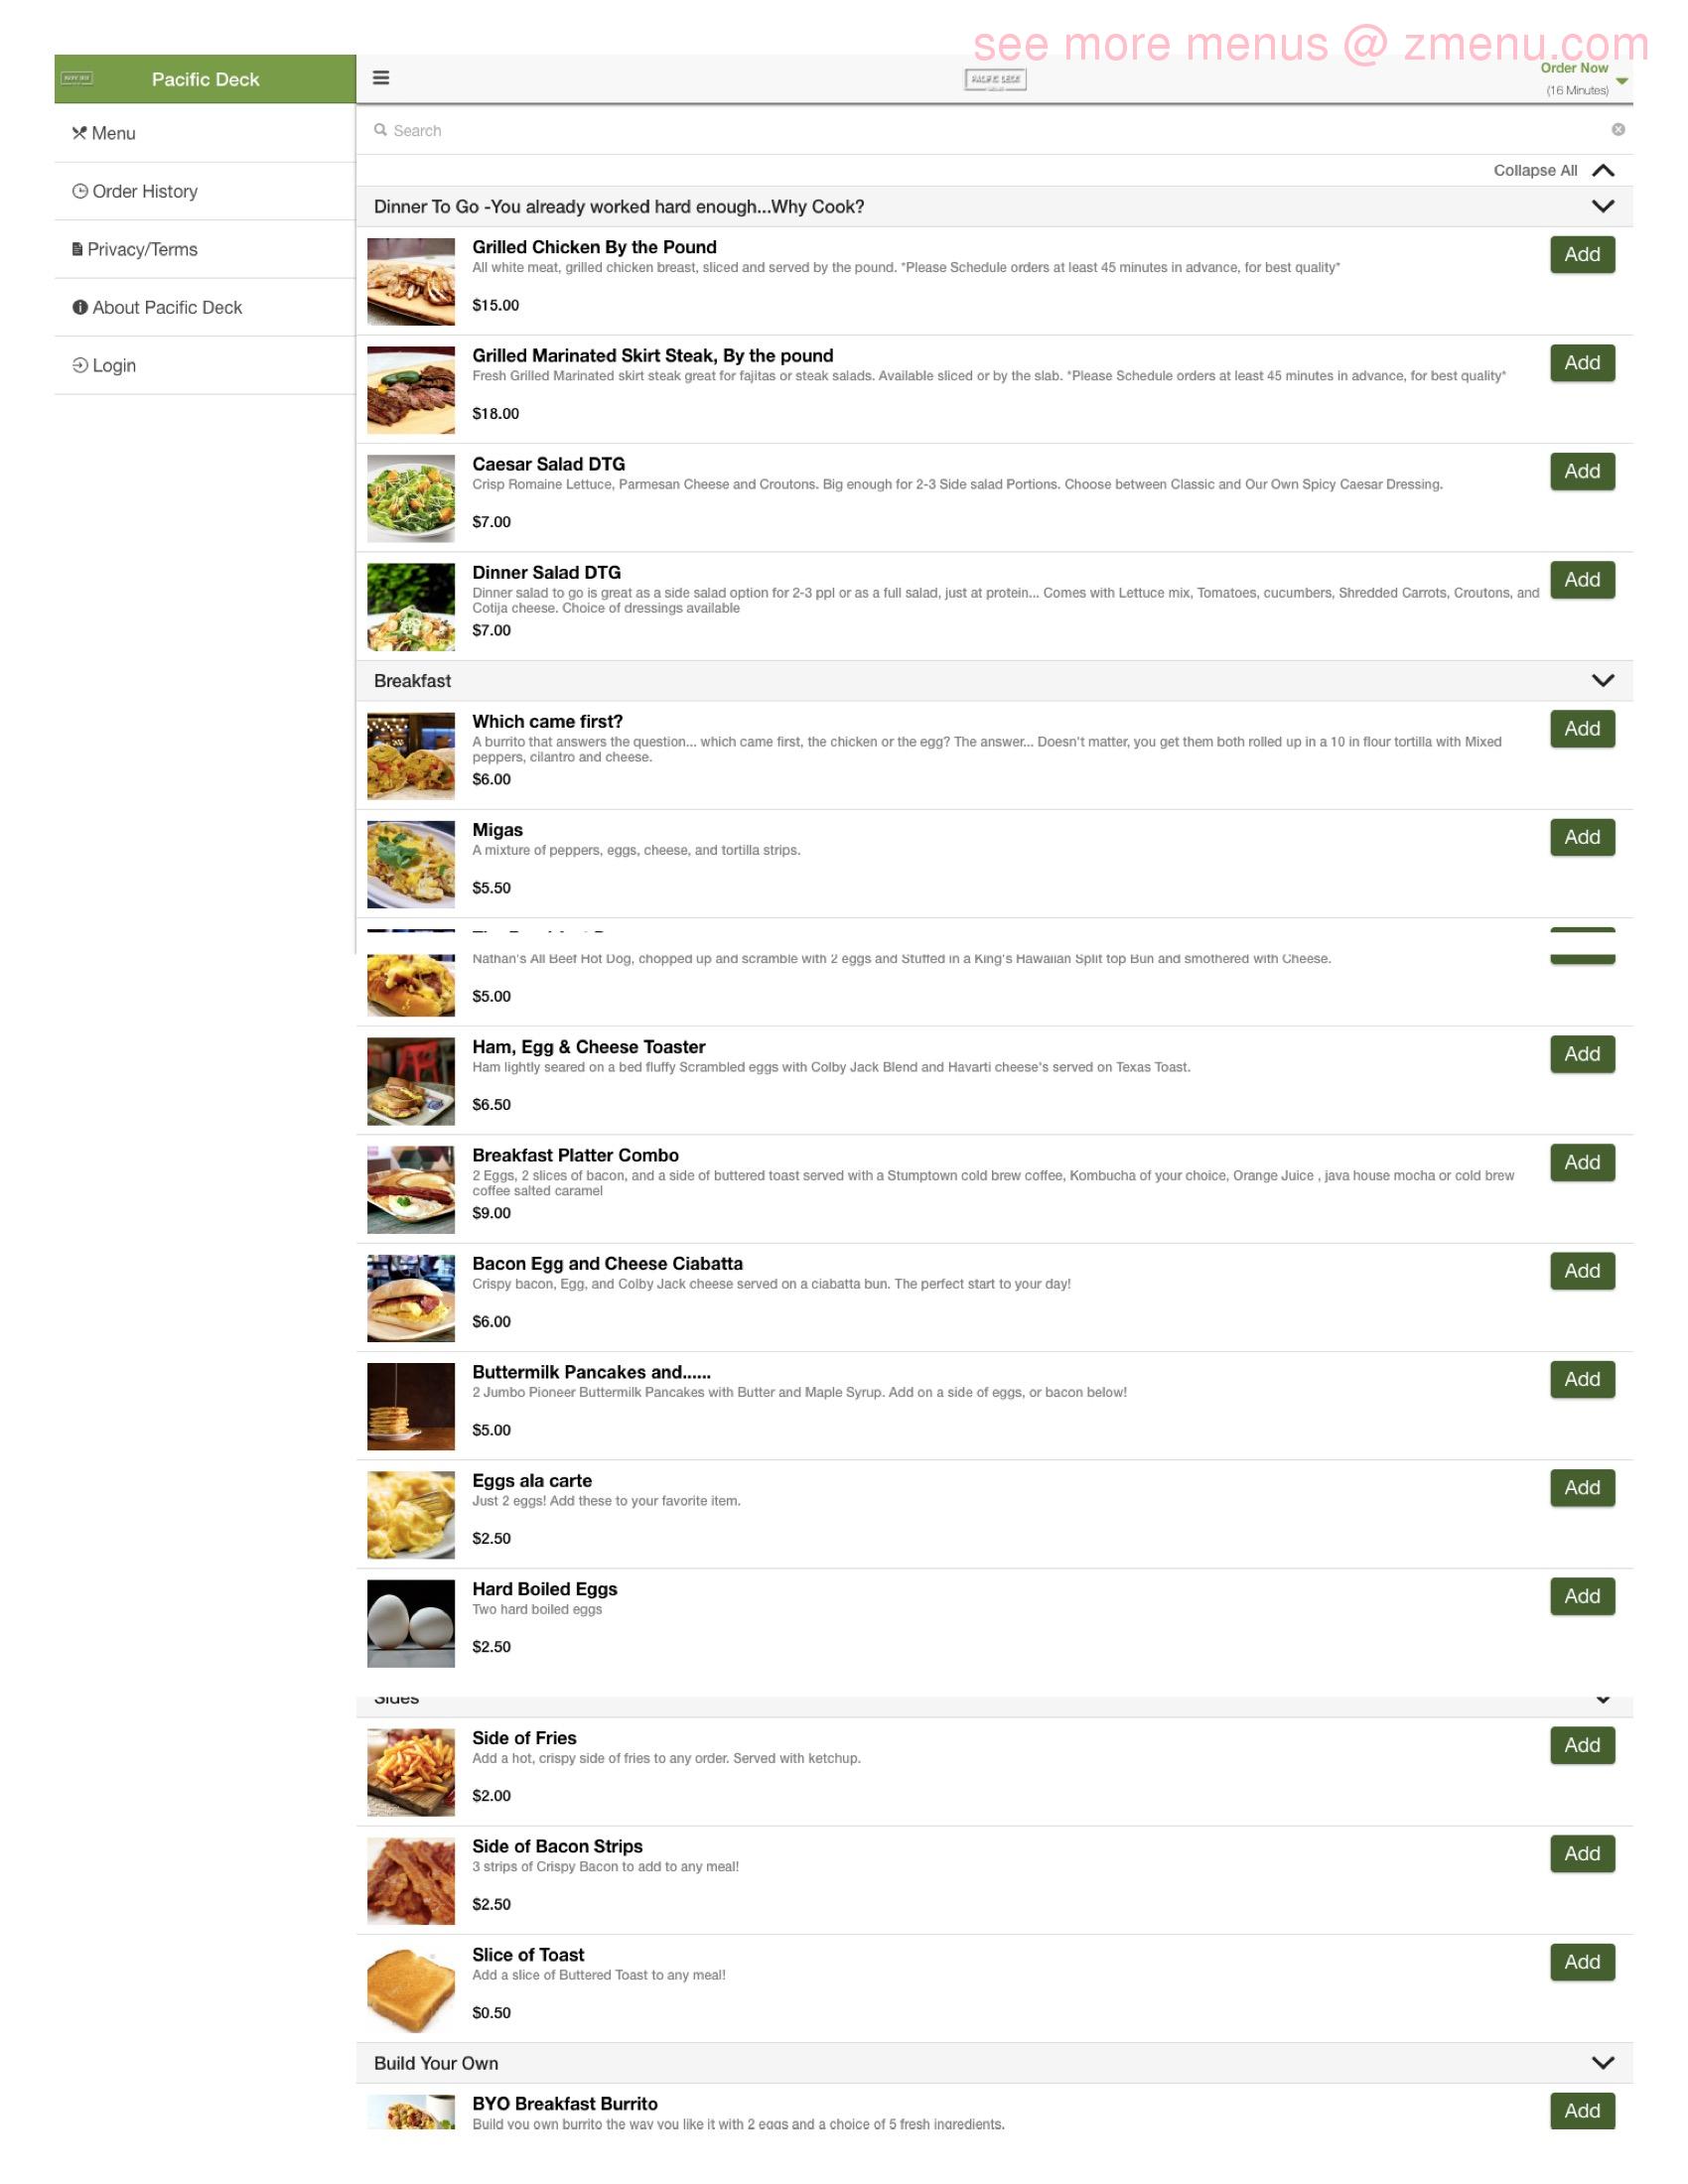
Task: Add Side of Bacon Strips
Action: coord(1582,1854)
